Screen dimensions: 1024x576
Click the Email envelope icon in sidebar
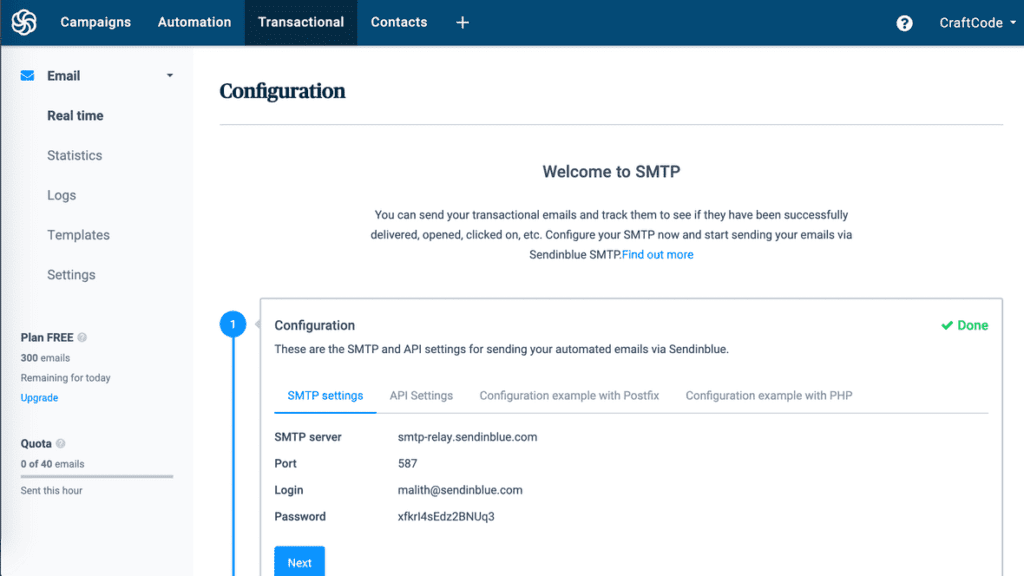27,76
